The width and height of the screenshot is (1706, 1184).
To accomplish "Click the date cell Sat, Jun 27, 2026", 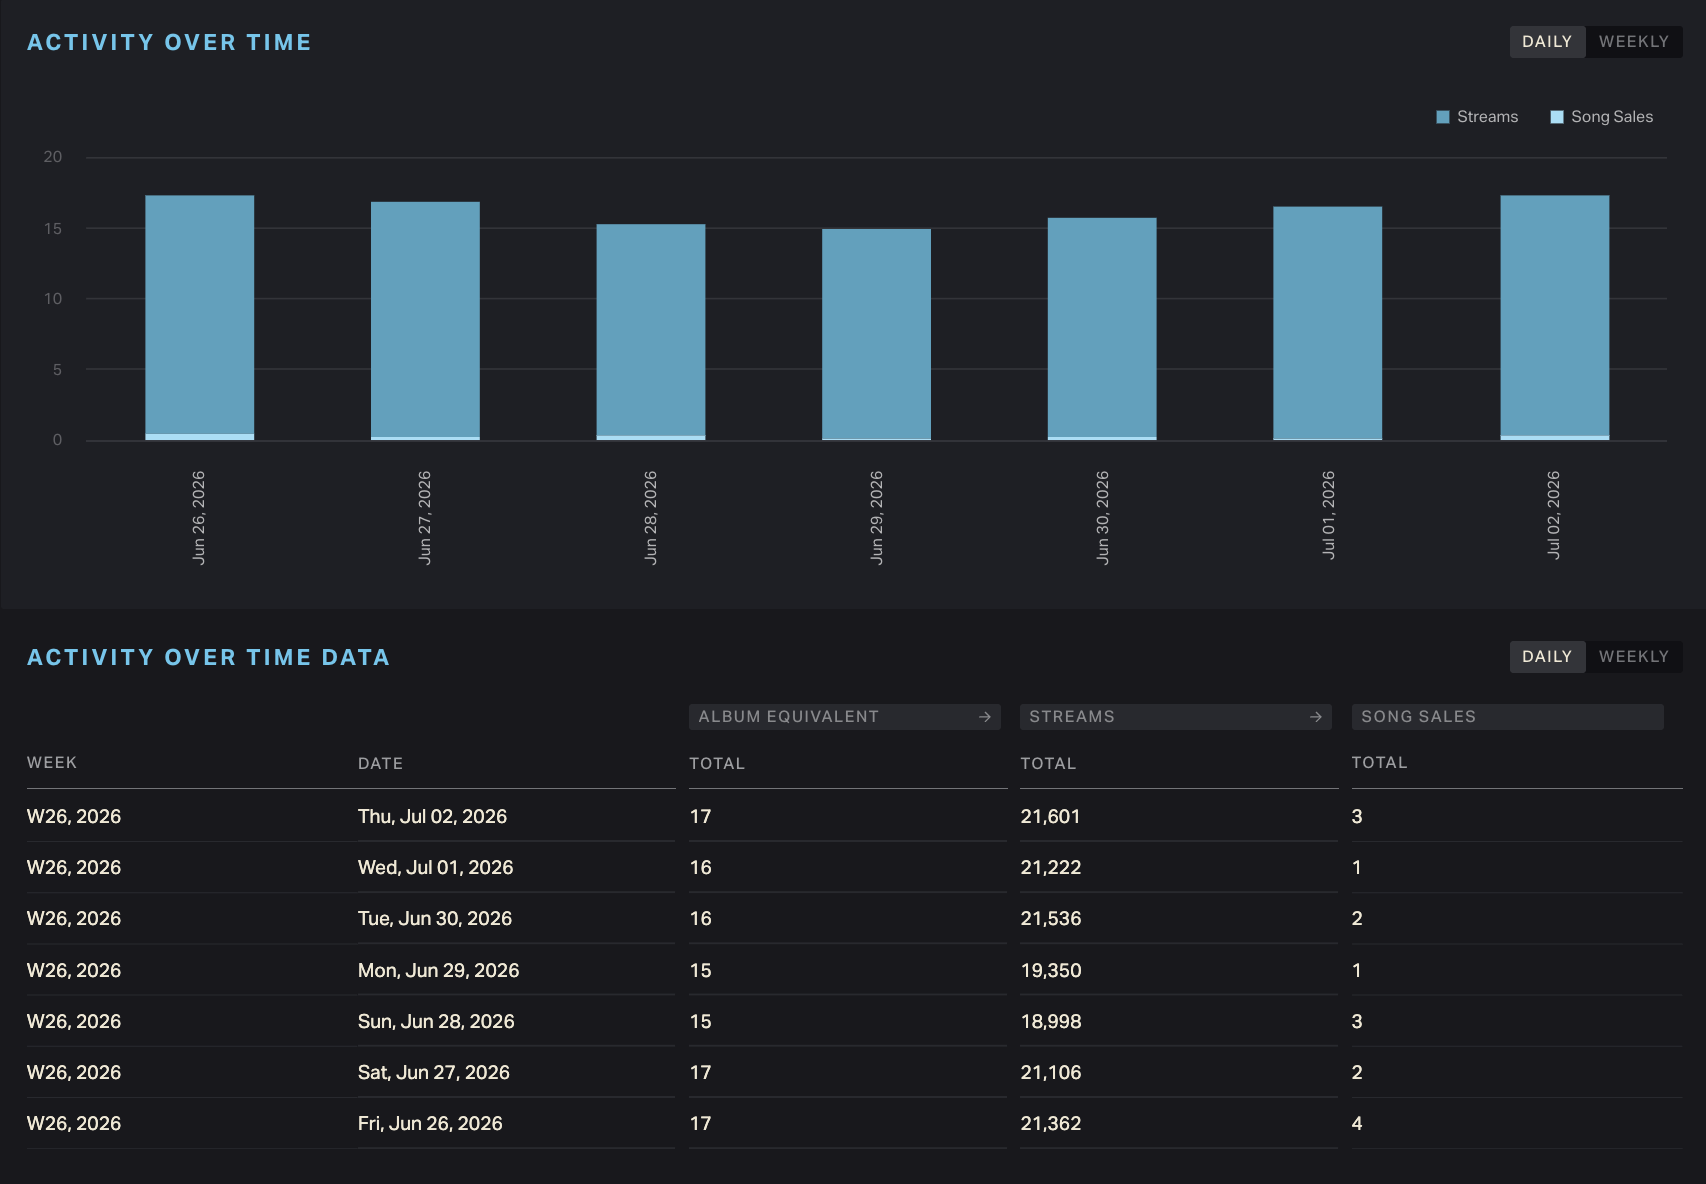I will click(x=434, y=1073).
